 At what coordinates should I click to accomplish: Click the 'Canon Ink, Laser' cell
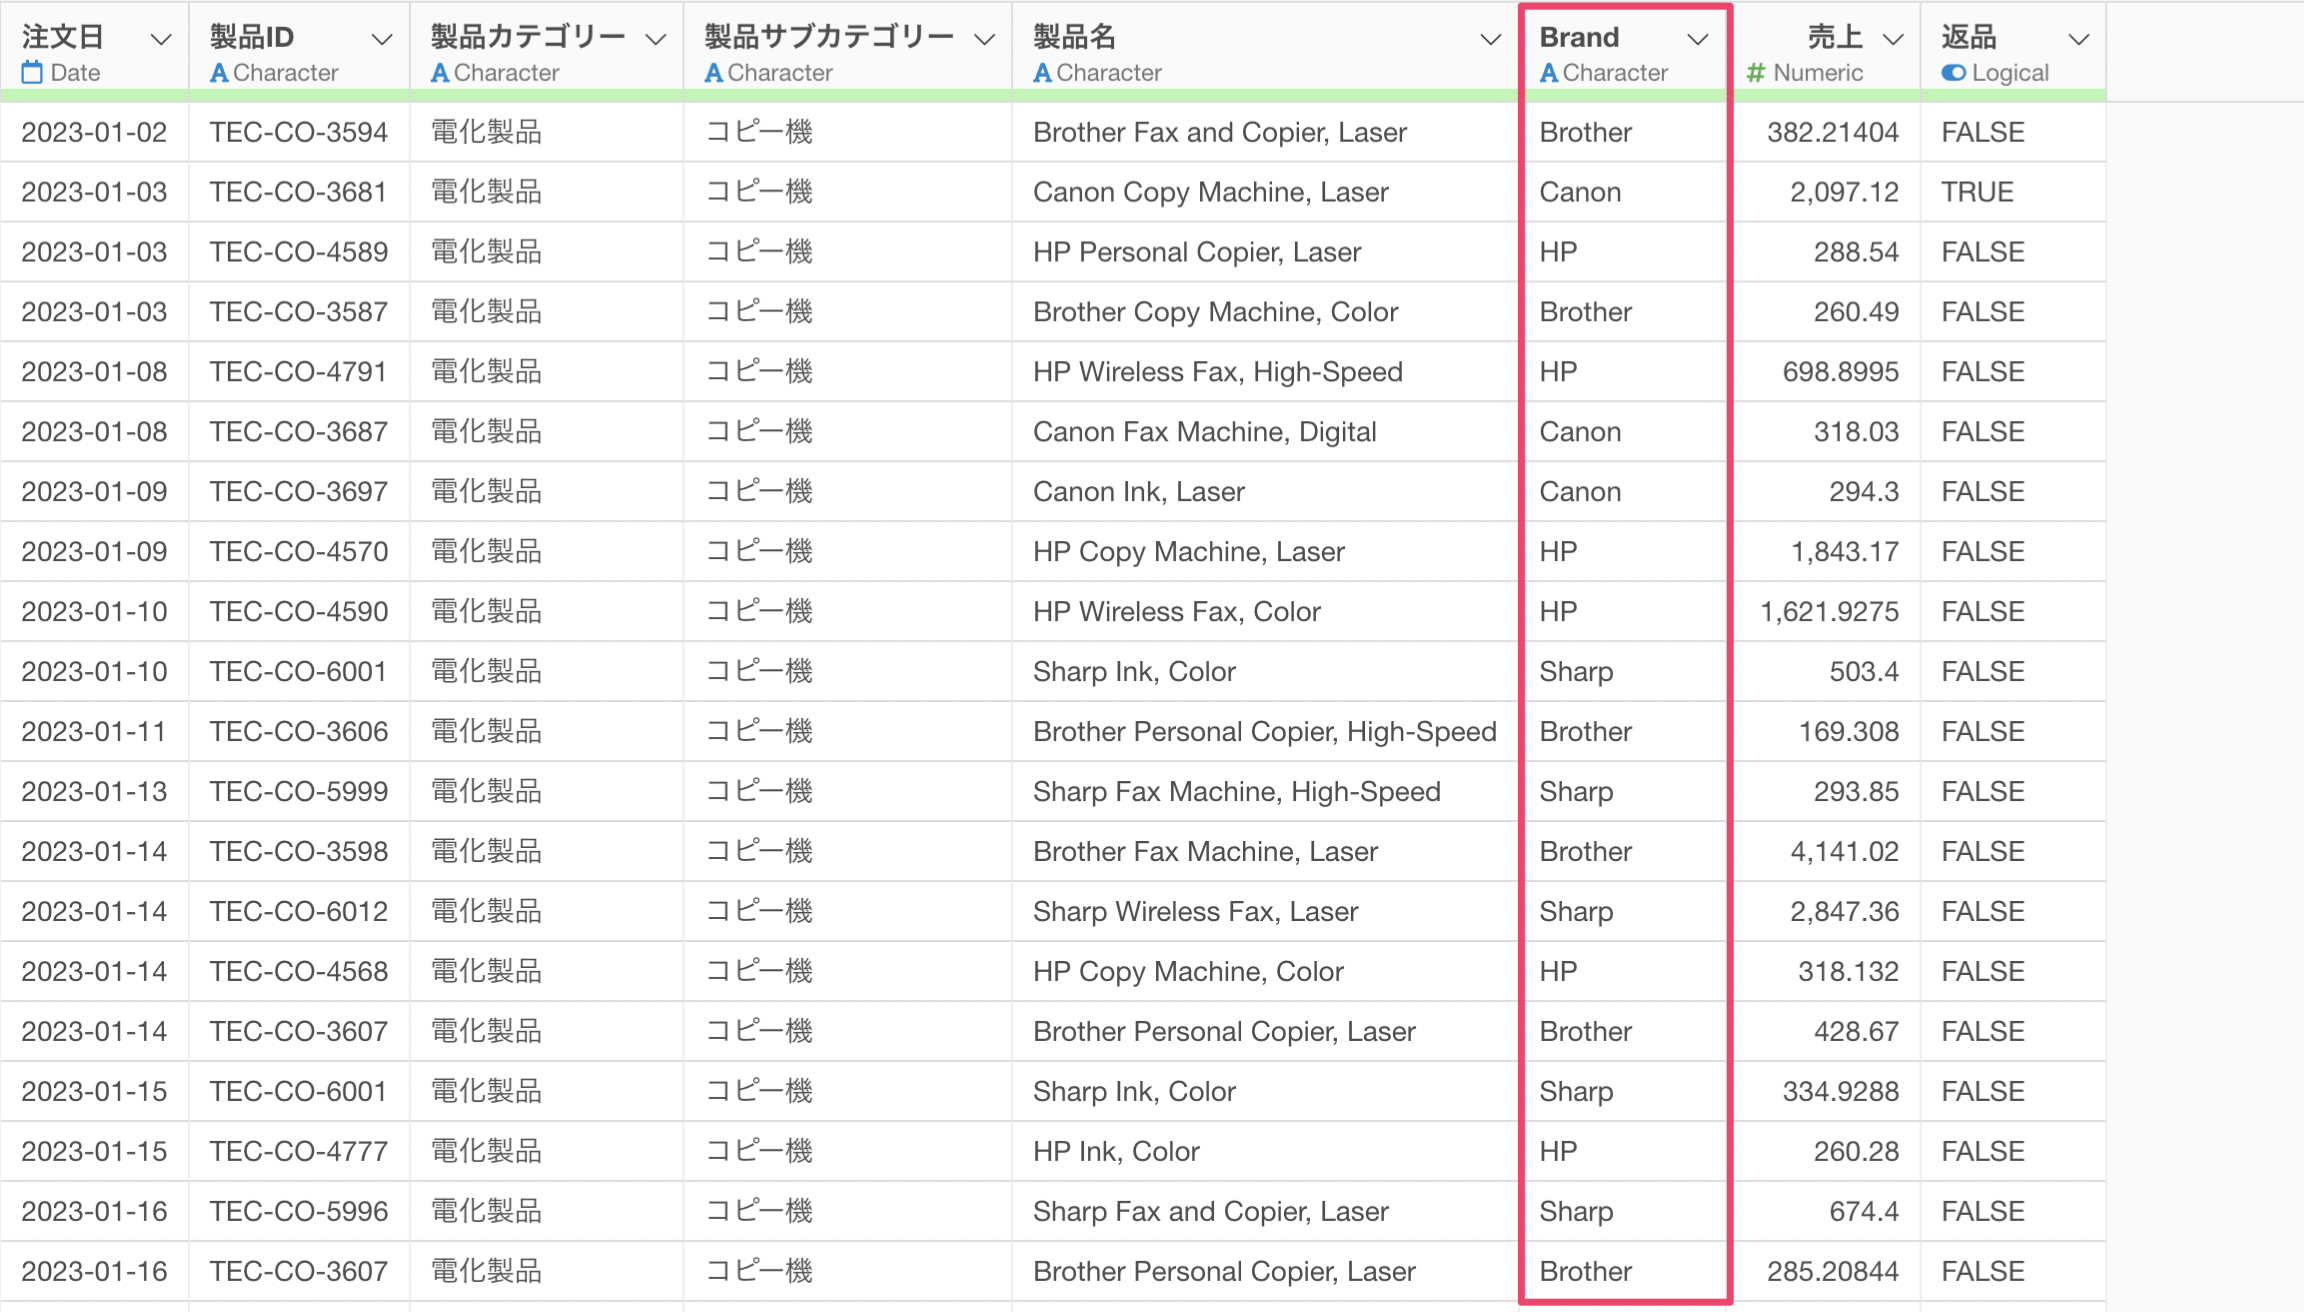pos(1265,492)
